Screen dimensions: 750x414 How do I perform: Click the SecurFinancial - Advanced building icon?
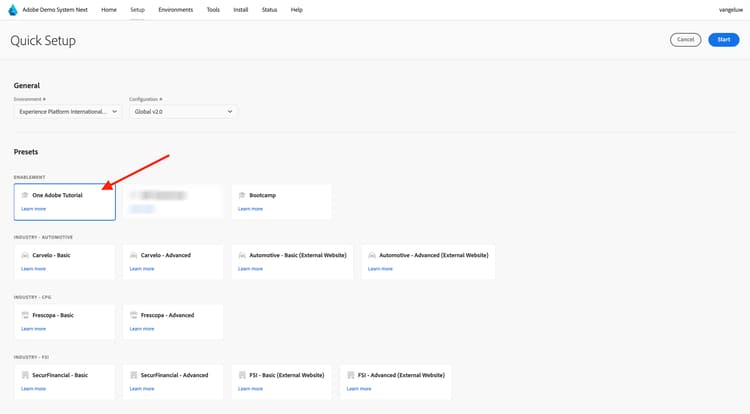(x=133, y=375)
